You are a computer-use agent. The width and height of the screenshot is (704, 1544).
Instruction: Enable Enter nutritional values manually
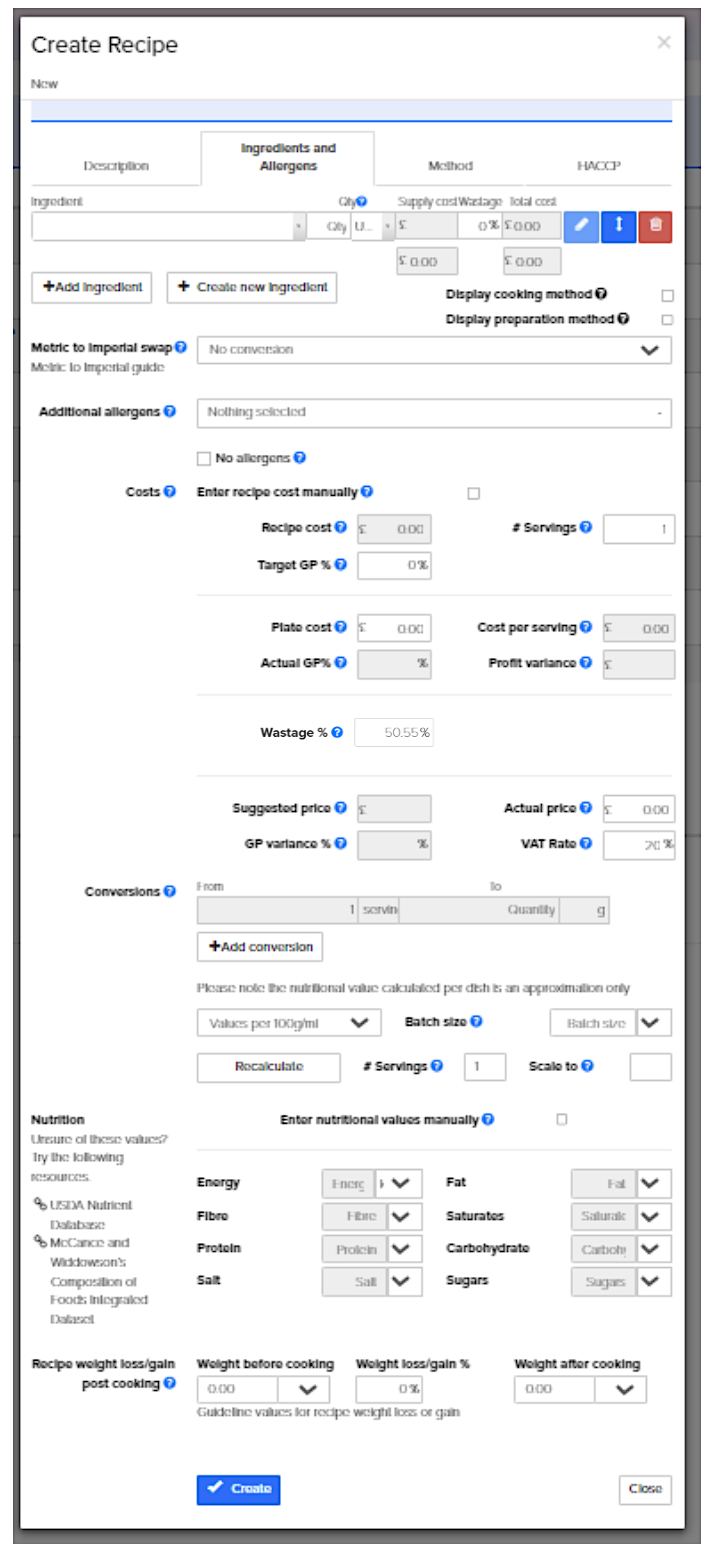(561, 1120)
